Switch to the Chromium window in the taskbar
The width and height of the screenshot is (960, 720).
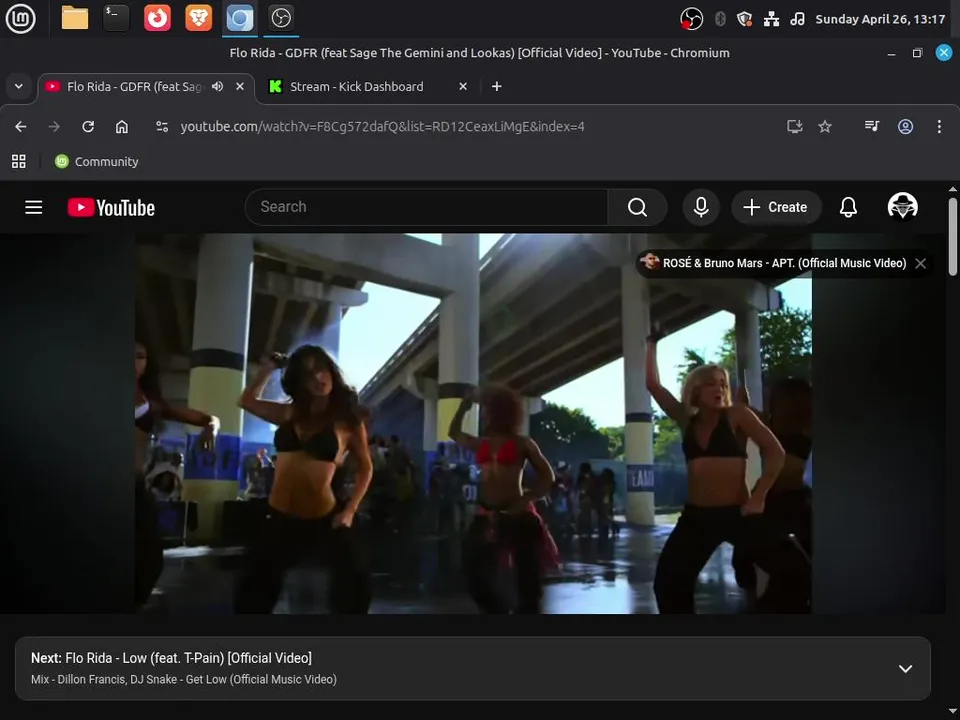tap(240, 18)
